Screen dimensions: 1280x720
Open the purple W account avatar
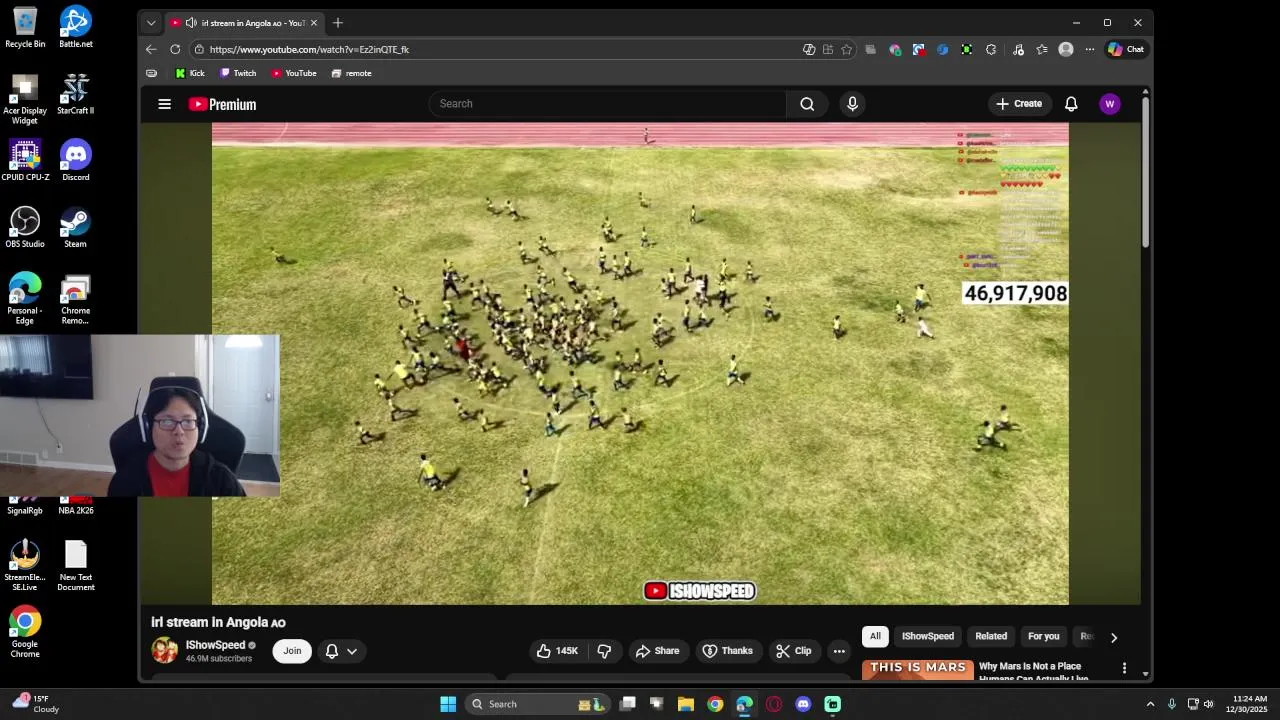[x=1109, y=104]
